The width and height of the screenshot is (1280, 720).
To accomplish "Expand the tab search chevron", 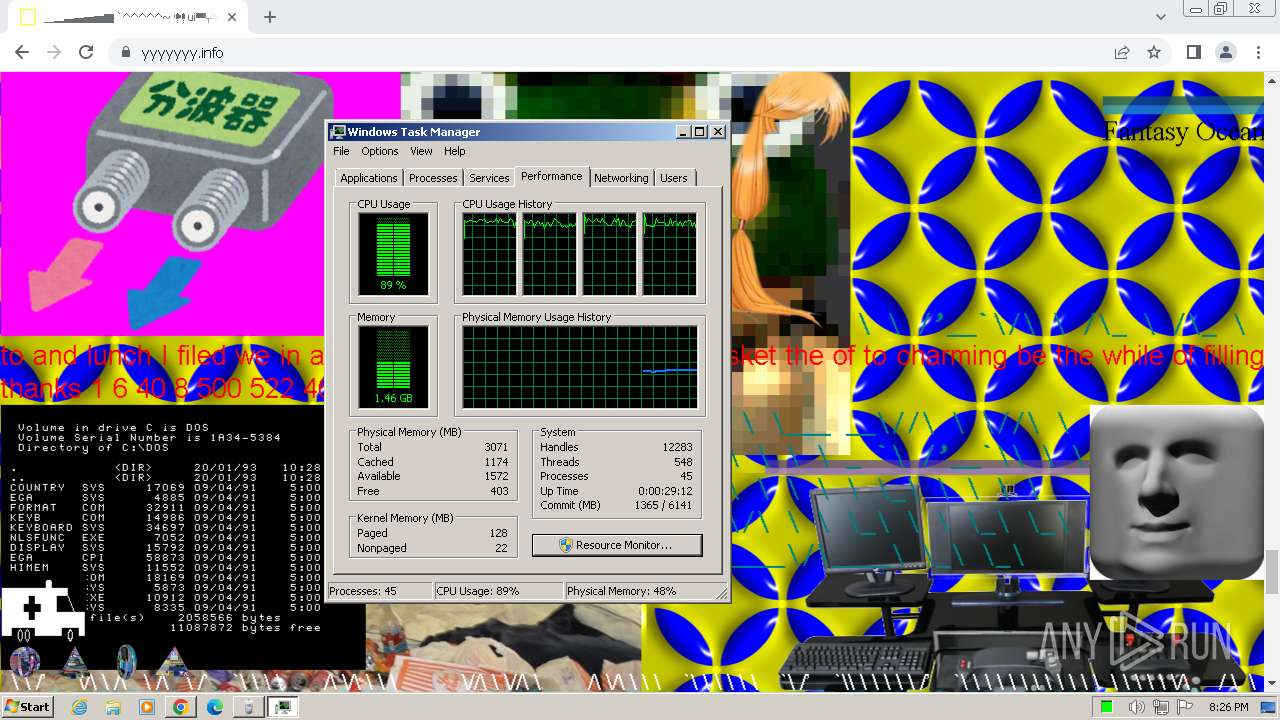I will [x=1160, y=17].
